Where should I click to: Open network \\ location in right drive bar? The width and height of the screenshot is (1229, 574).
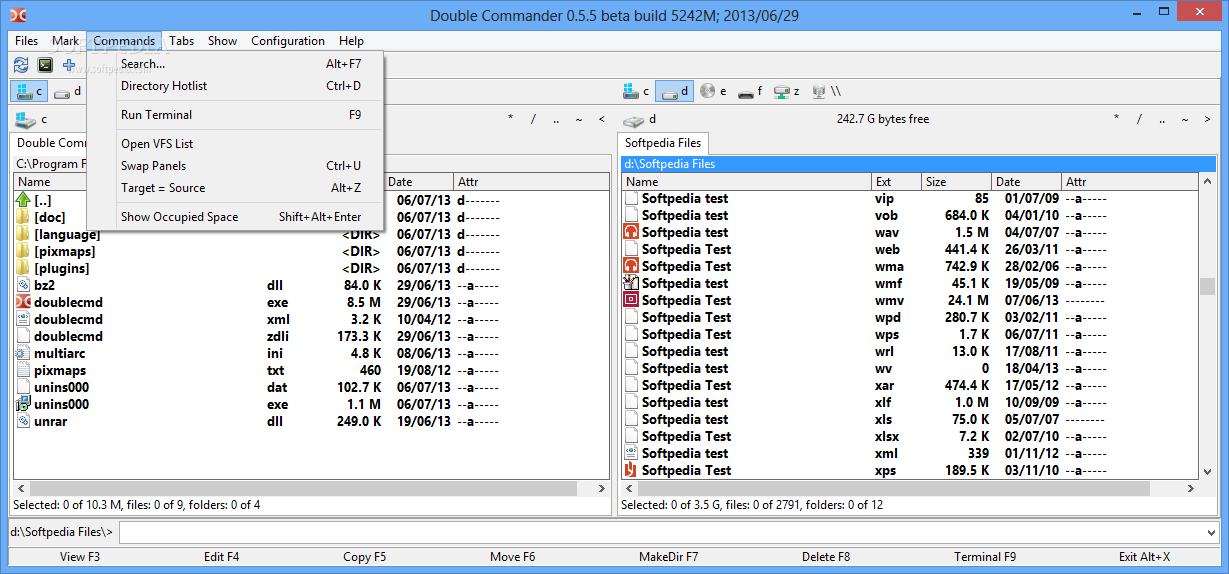[x=826, y=92]
